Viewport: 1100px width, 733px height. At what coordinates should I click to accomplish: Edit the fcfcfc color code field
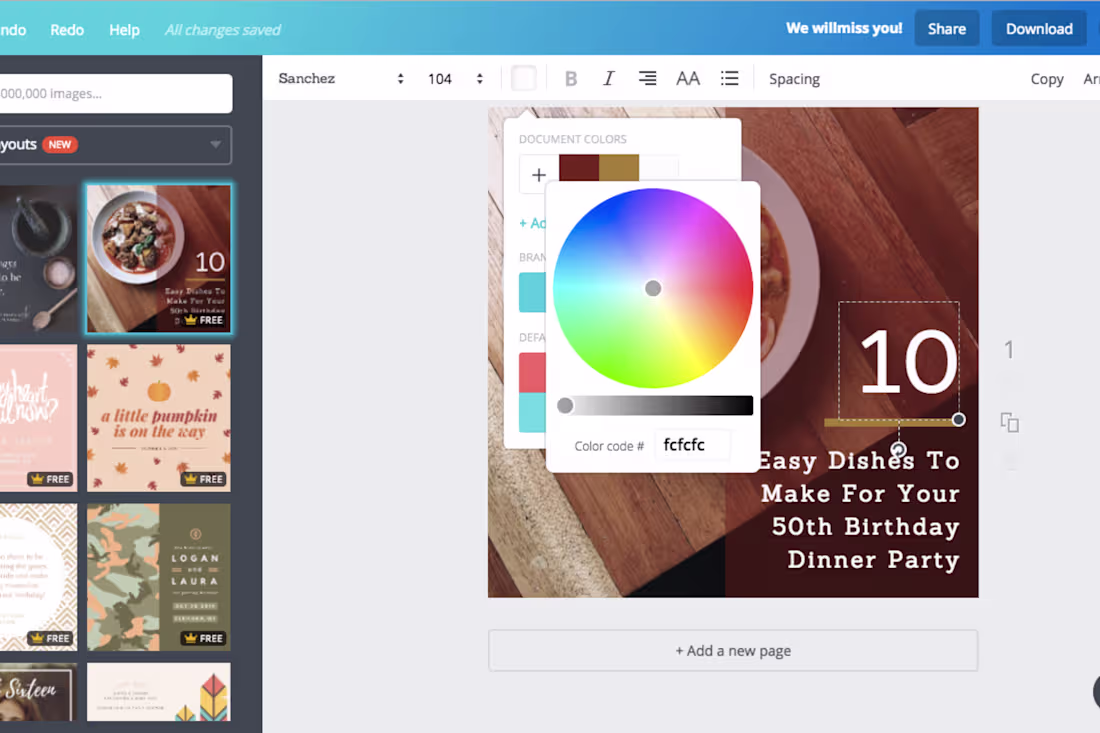coord(692,444)
